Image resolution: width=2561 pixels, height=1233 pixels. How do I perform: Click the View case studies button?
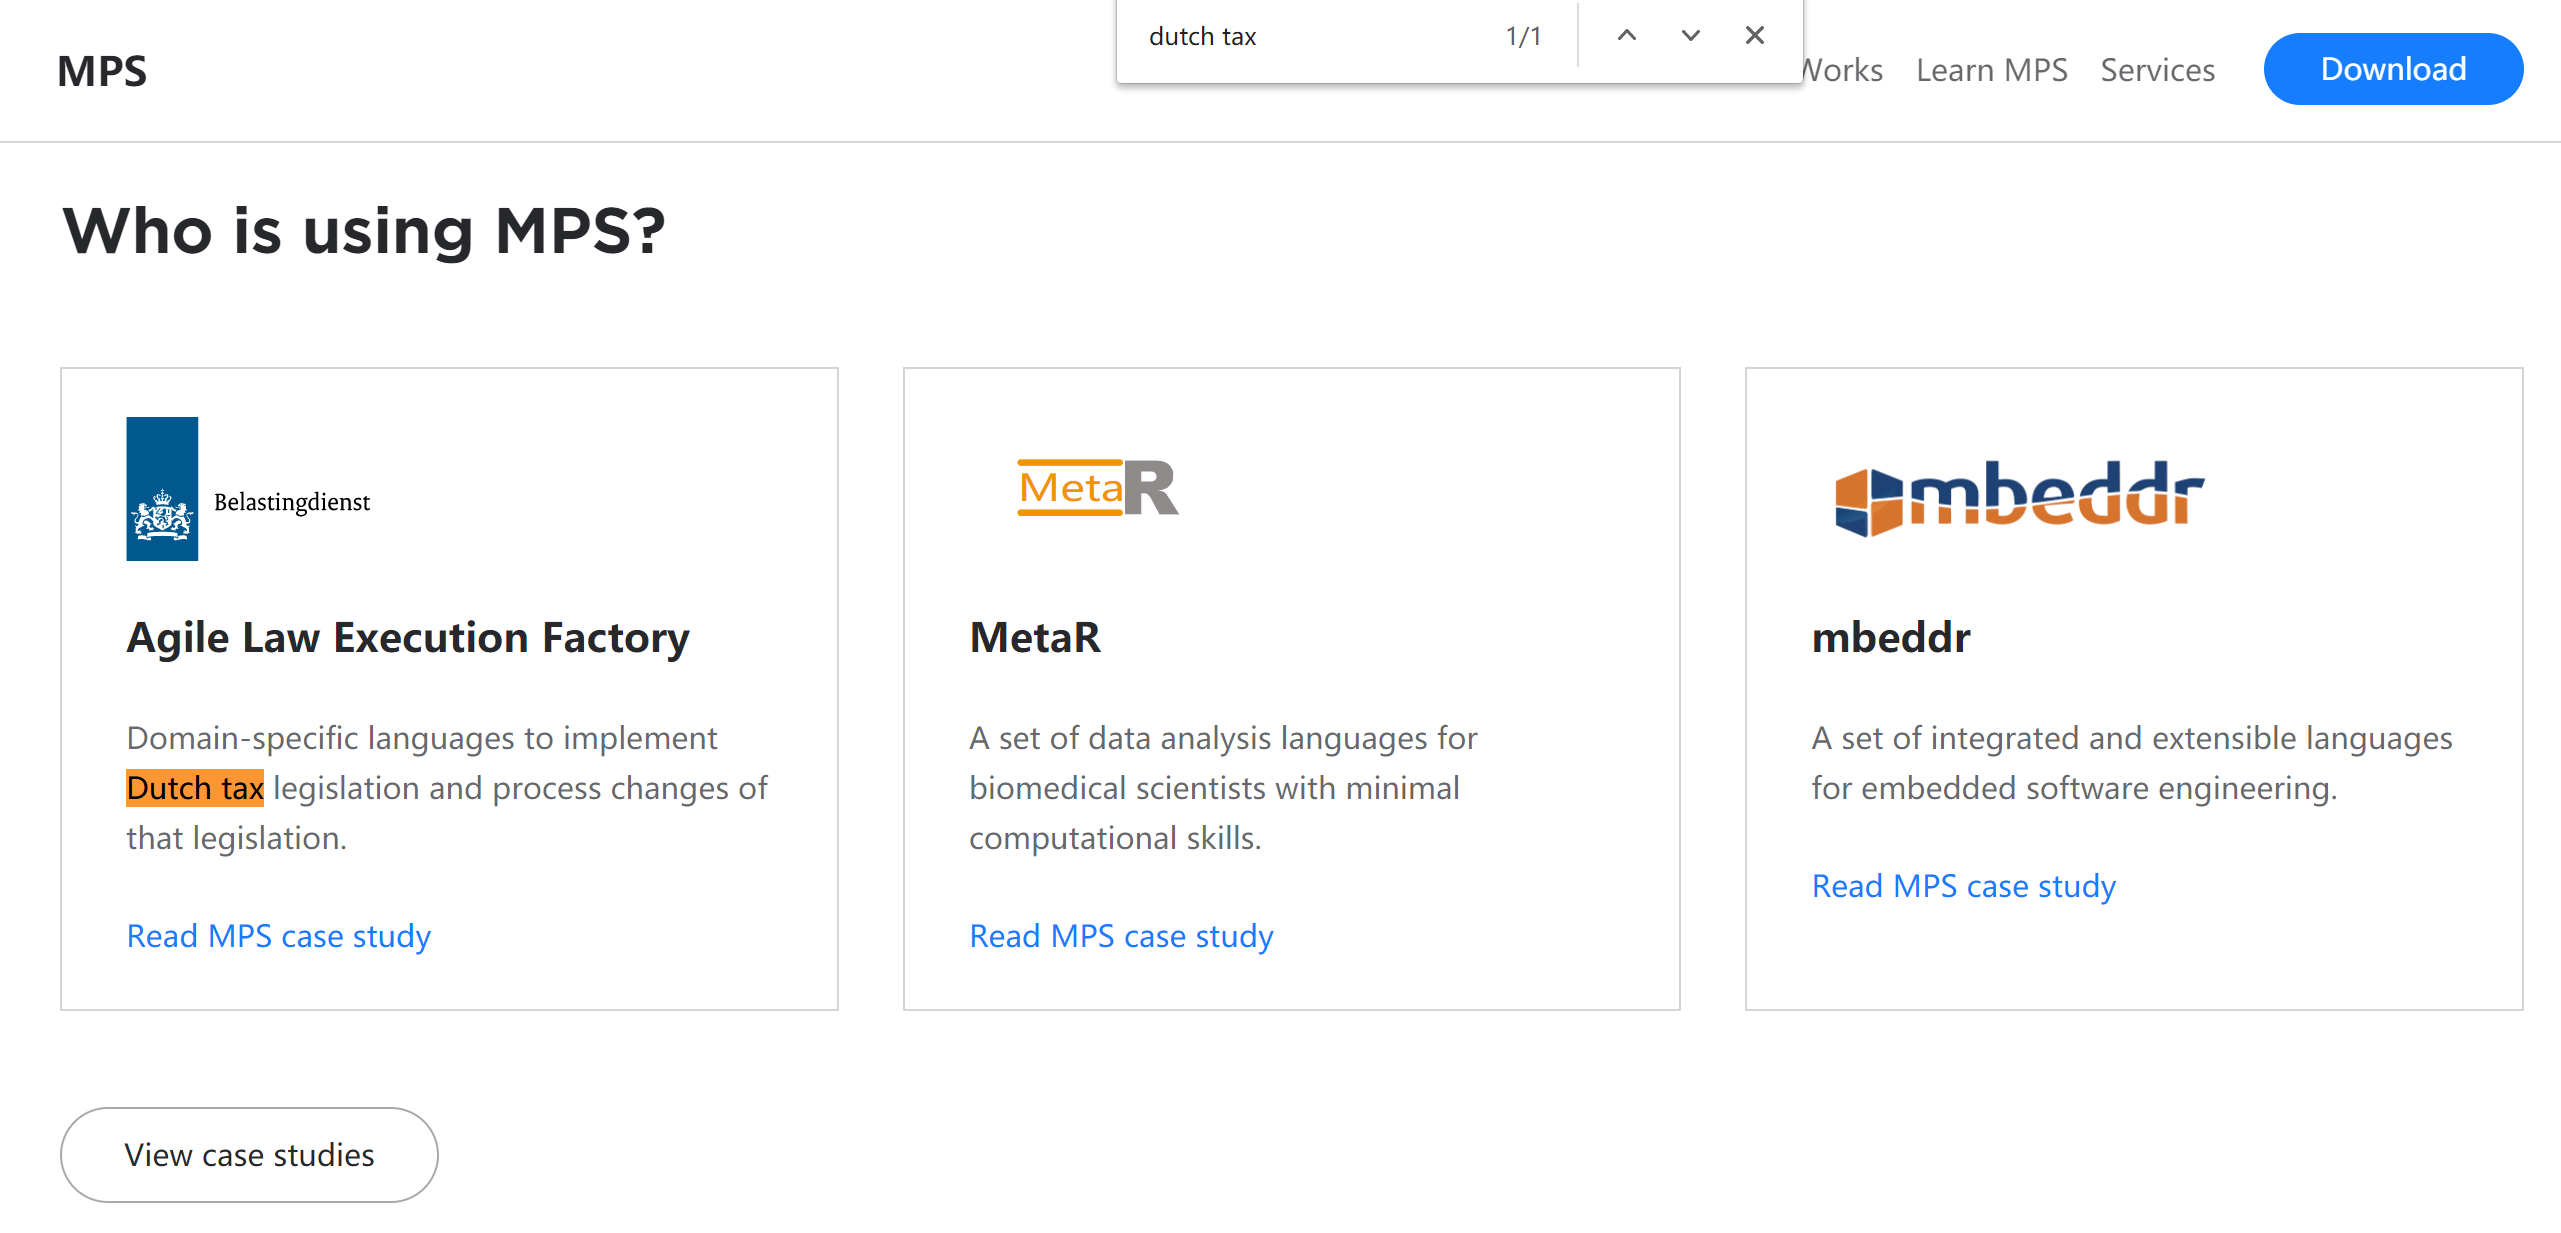(x=249, y=1154)
